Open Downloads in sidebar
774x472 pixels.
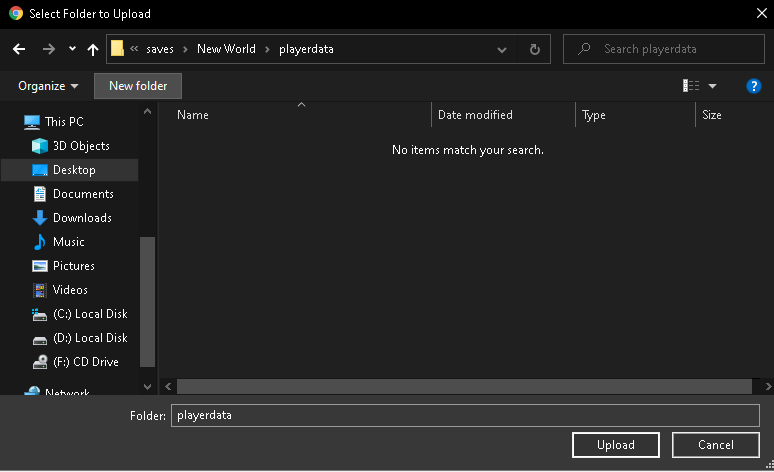coord(82,218)
